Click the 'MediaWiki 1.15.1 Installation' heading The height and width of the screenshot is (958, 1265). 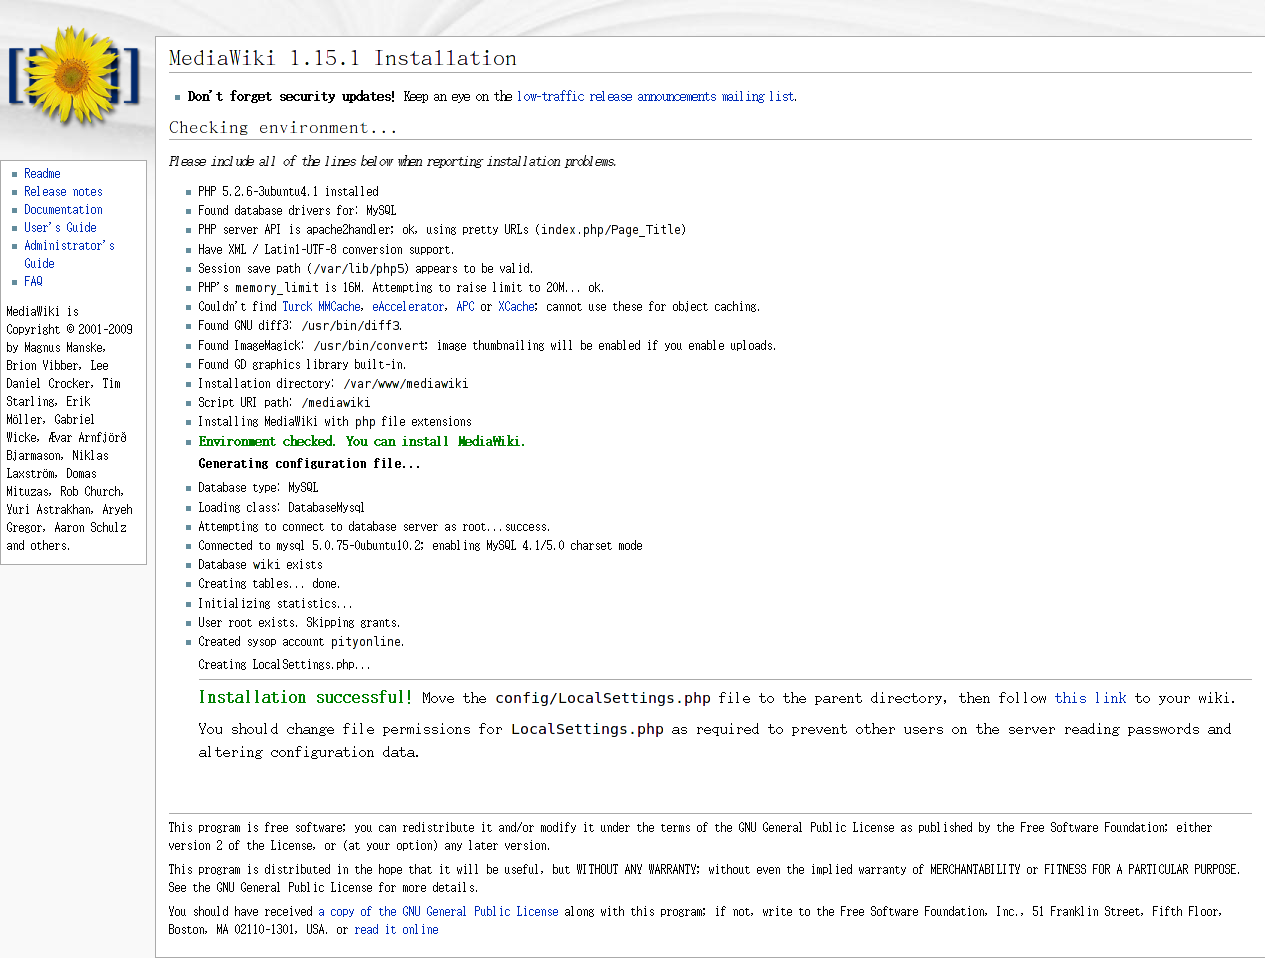(343, 59)
